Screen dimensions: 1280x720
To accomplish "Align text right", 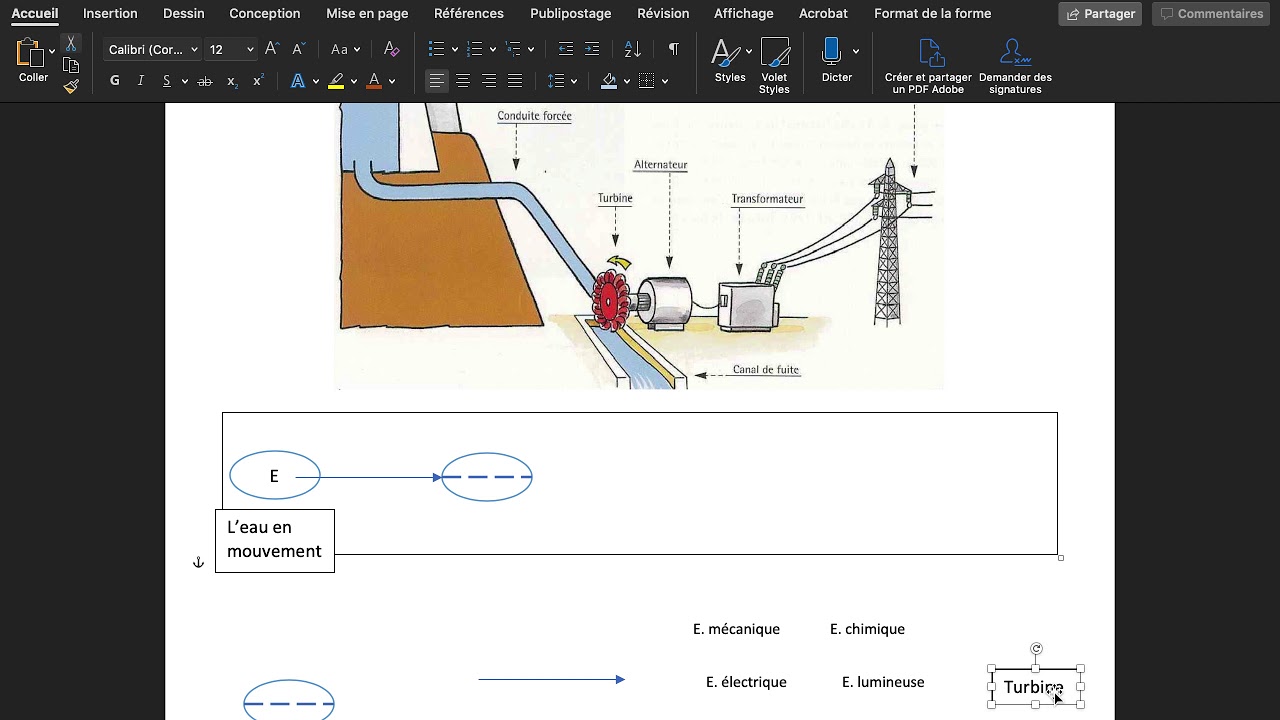I will pyautogui.click(x=489, y=81).
